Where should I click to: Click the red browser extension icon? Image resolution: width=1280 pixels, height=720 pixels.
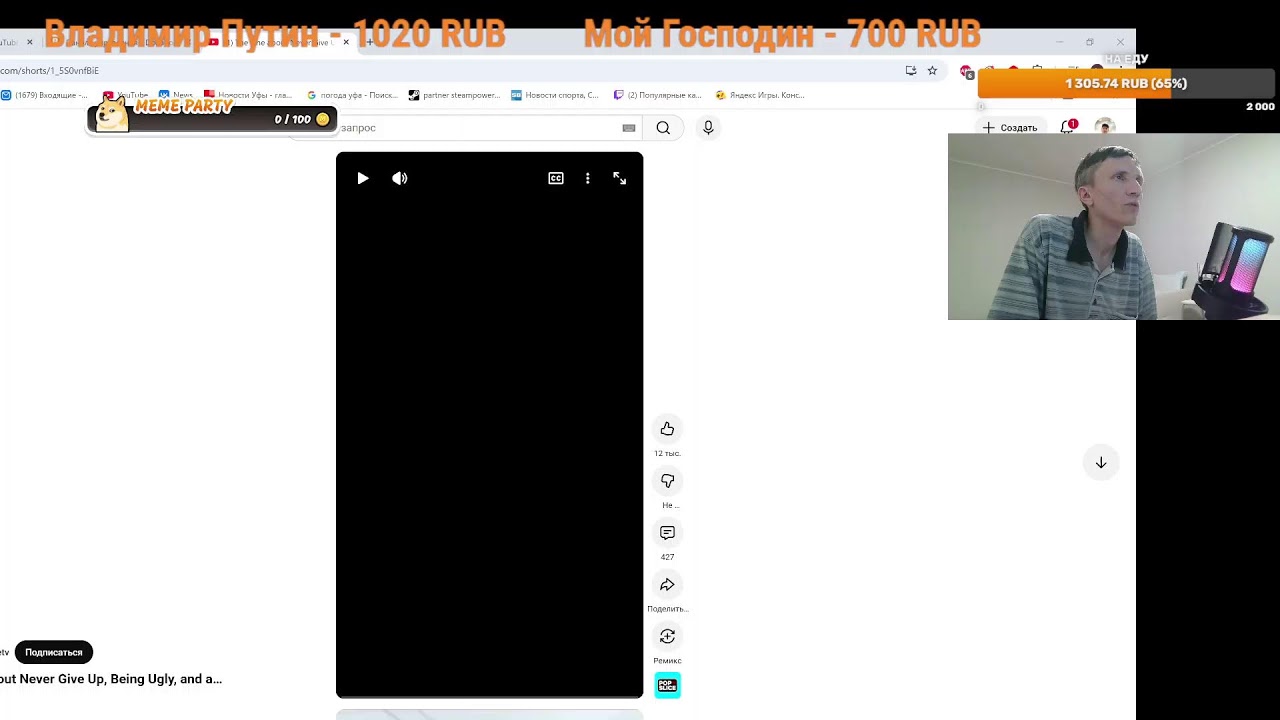pos(966,71)
